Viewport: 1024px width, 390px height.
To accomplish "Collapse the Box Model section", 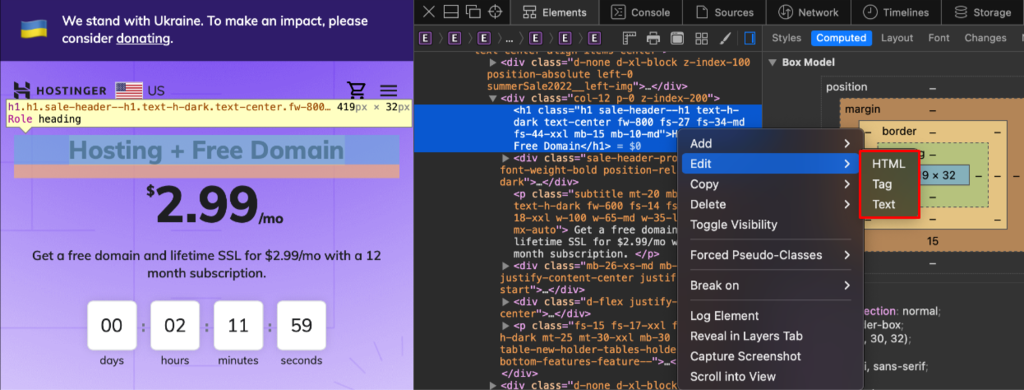I will (x=772, y=63).
